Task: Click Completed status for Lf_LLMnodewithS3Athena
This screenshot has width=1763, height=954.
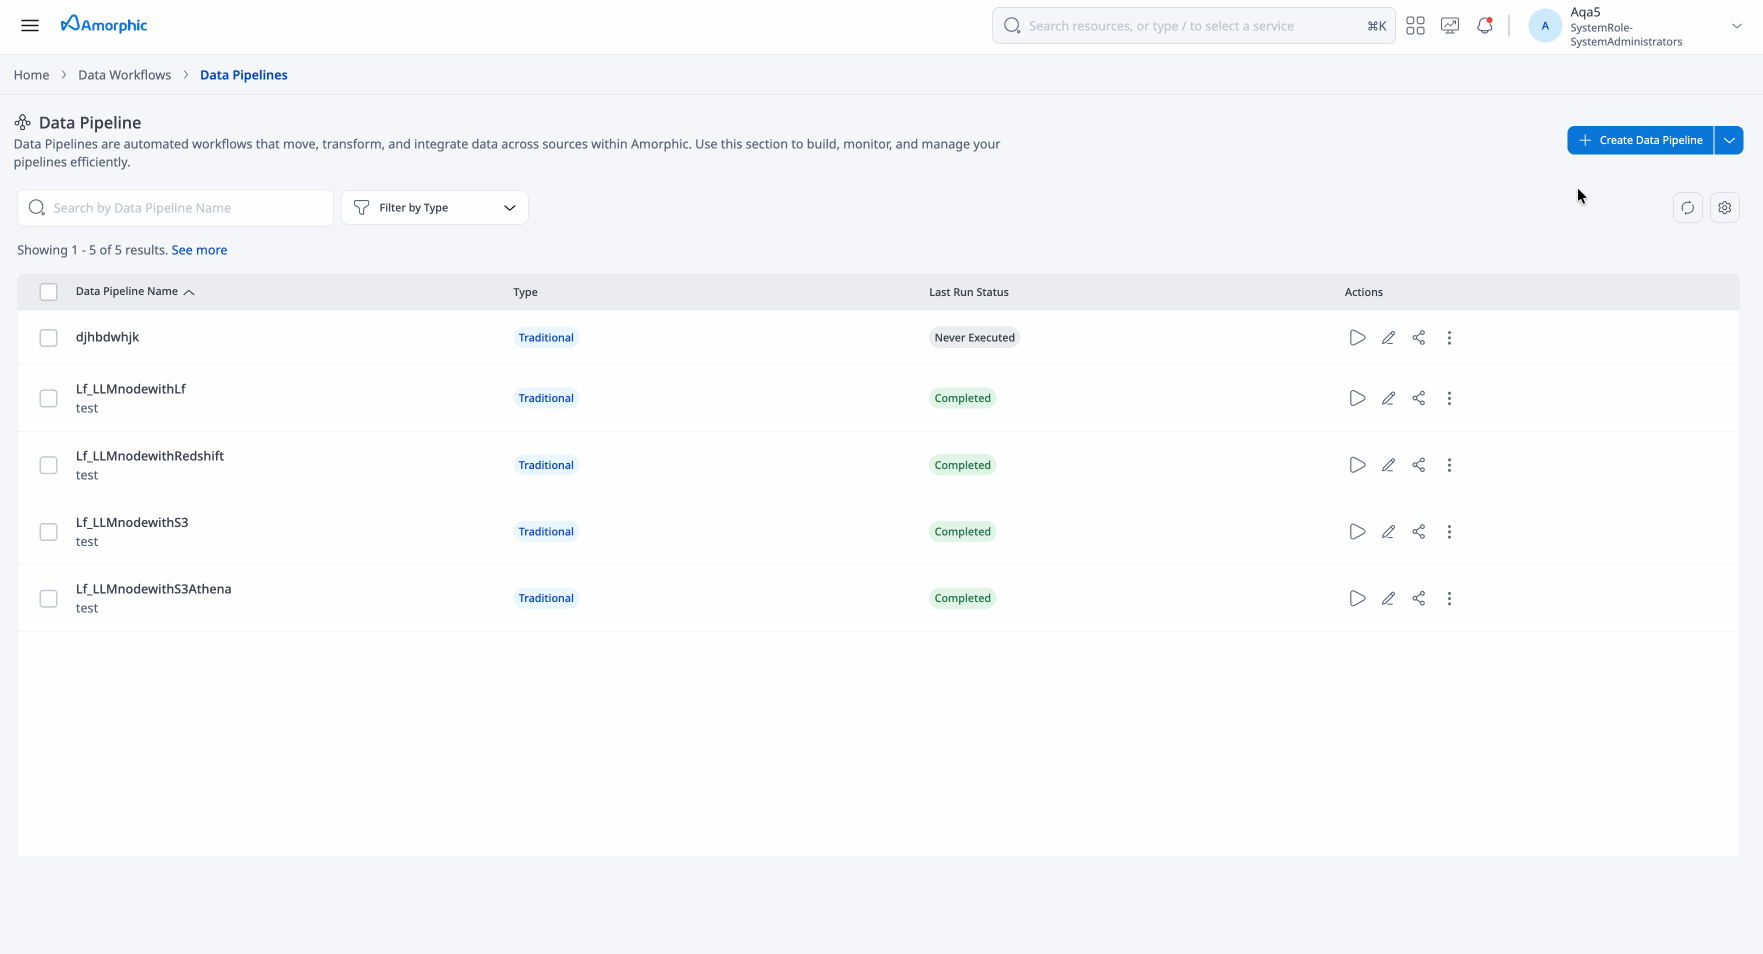Action: pyautogui.click(x=963, y=598)
